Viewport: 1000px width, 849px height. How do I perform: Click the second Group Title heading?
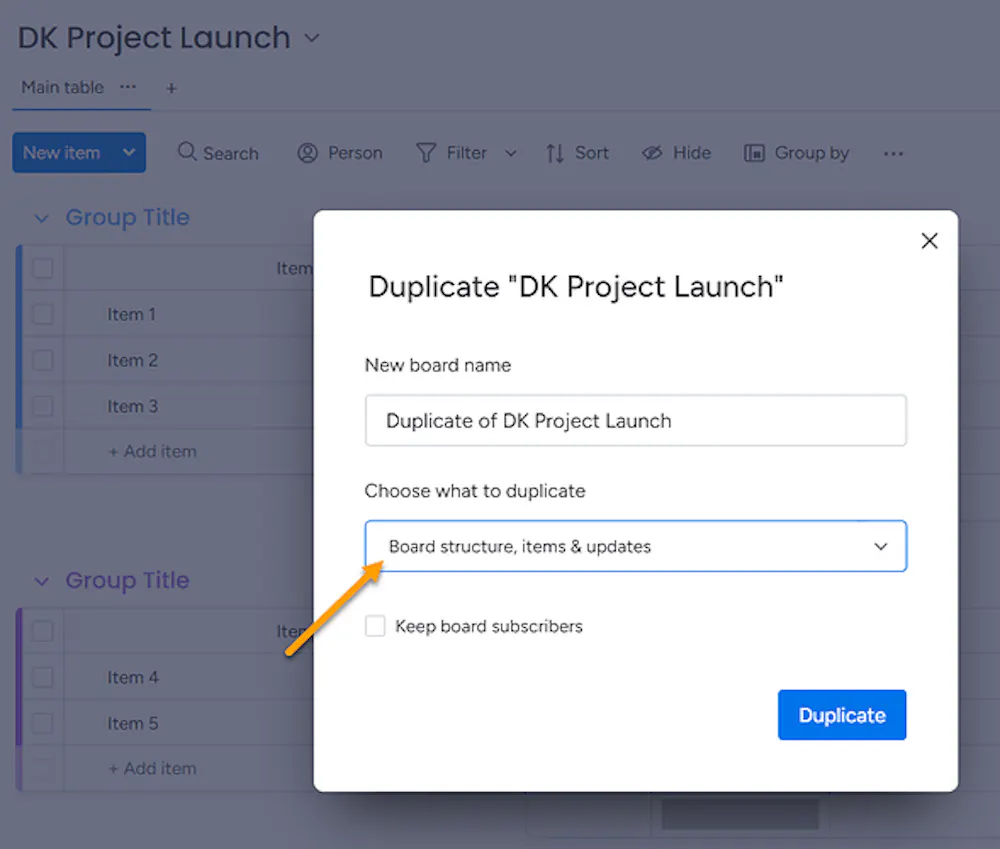128,580
